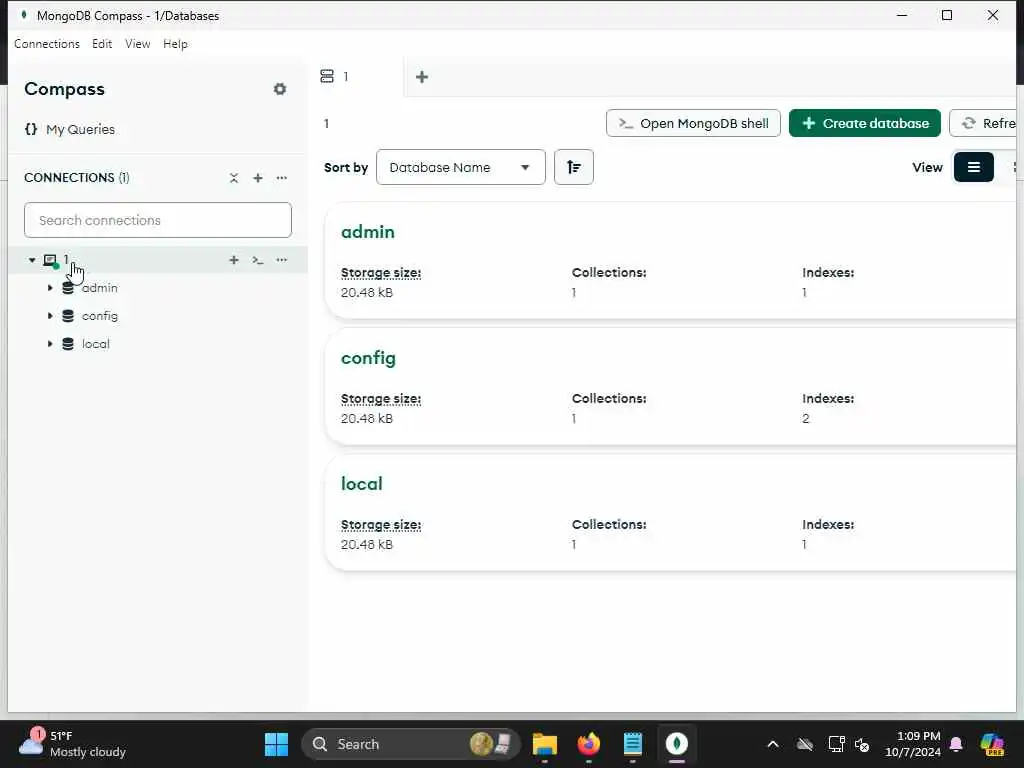1024x768 pixels.
Task: Click Create database button
Action: pyautogui.click(x=865, y=123)
